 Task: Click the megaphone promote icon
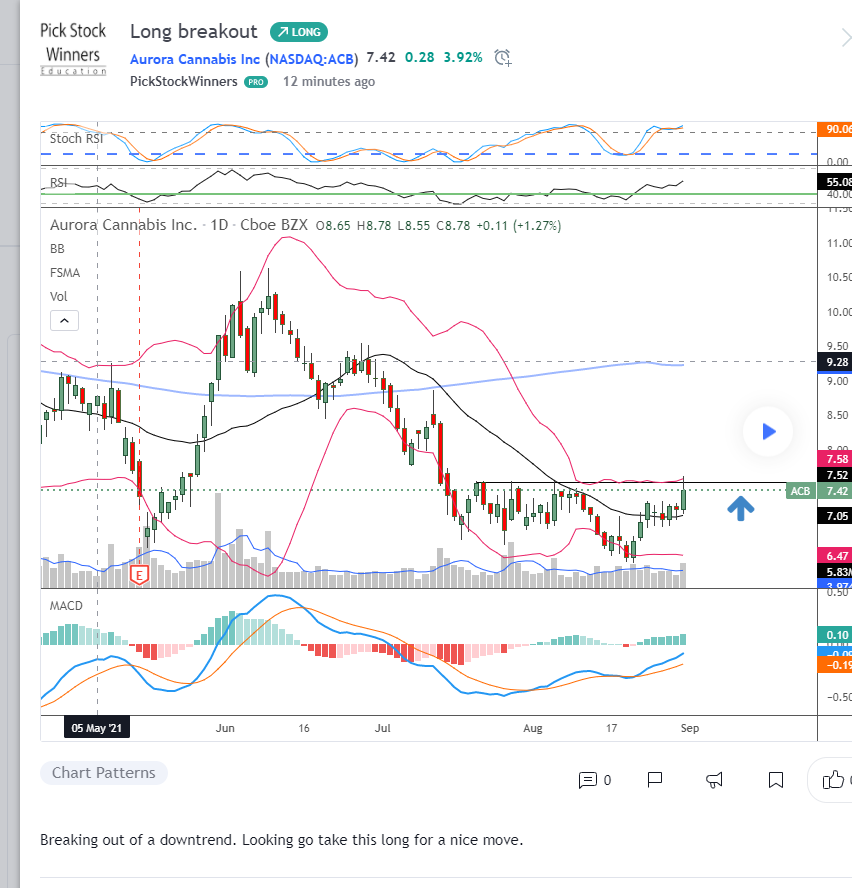(x=715, y=780)
